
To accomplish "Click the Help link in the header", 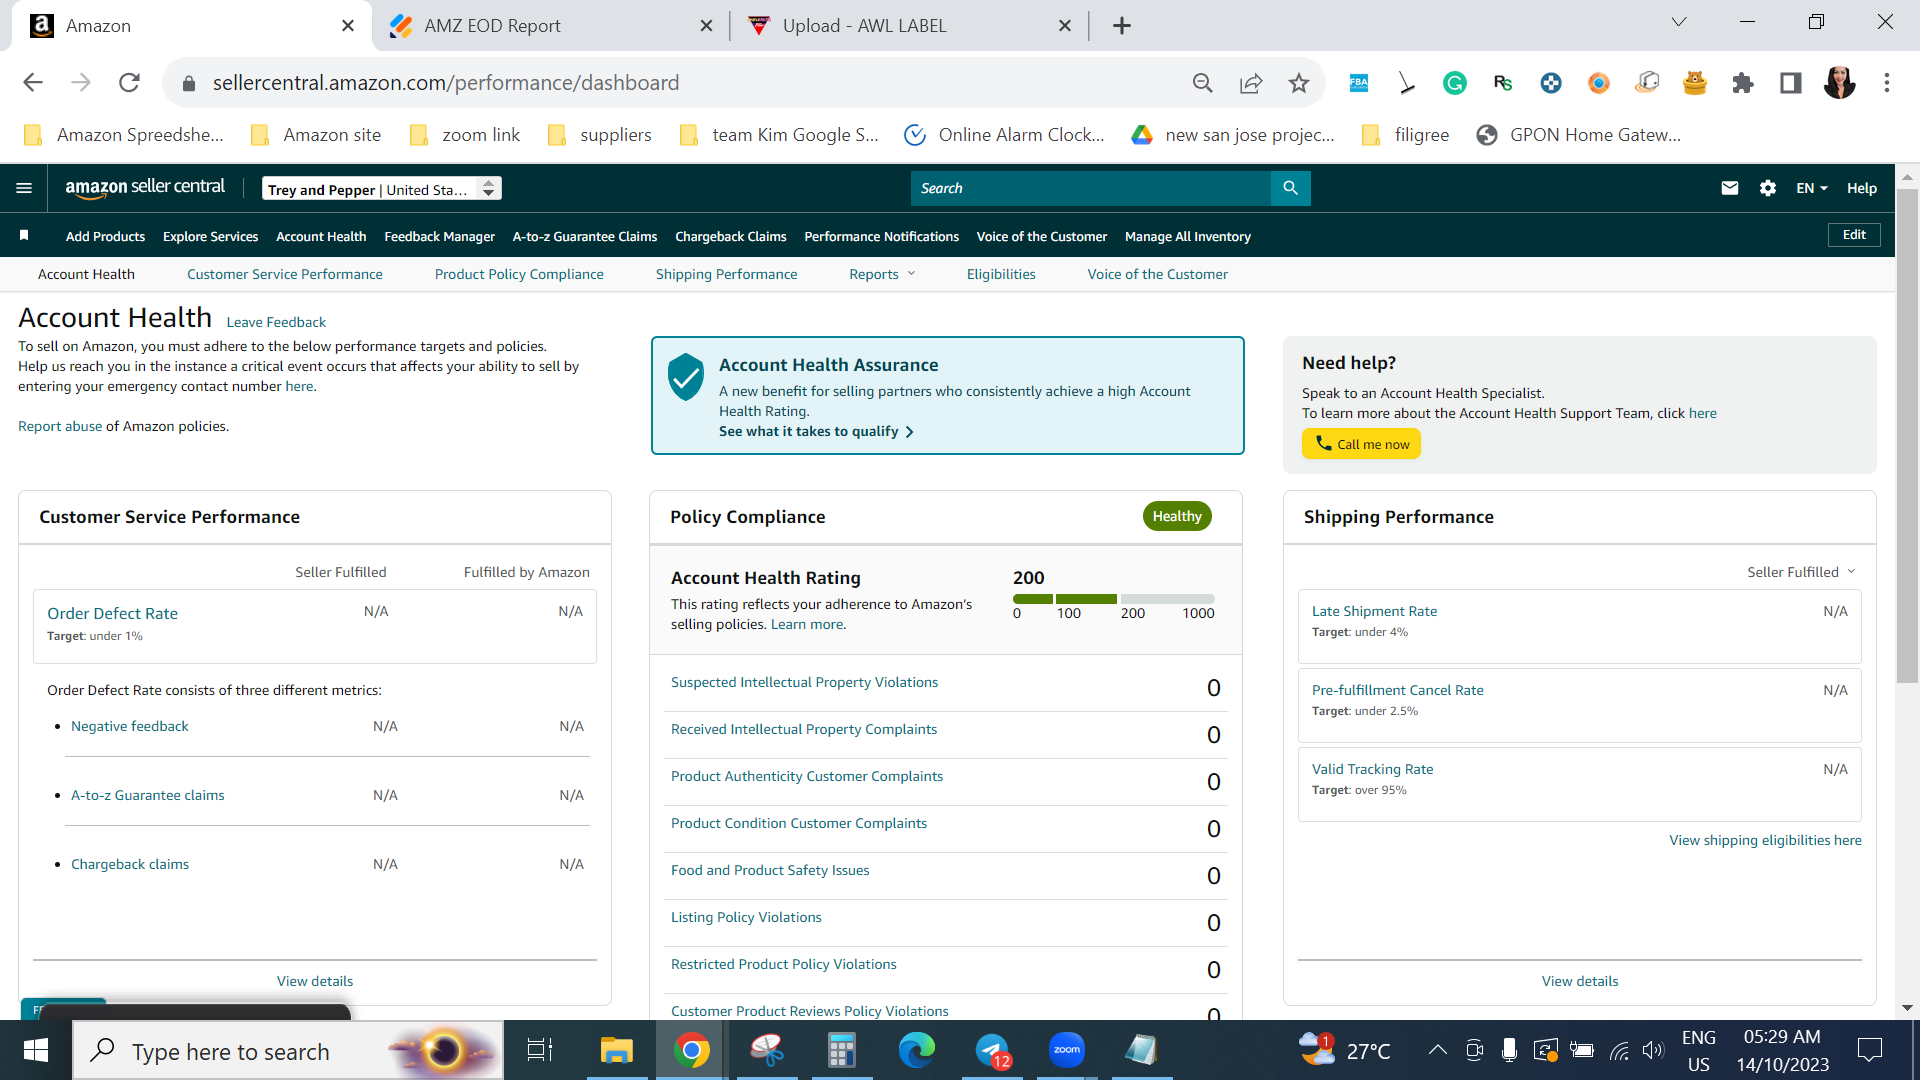I will (x=1861, y=188).
